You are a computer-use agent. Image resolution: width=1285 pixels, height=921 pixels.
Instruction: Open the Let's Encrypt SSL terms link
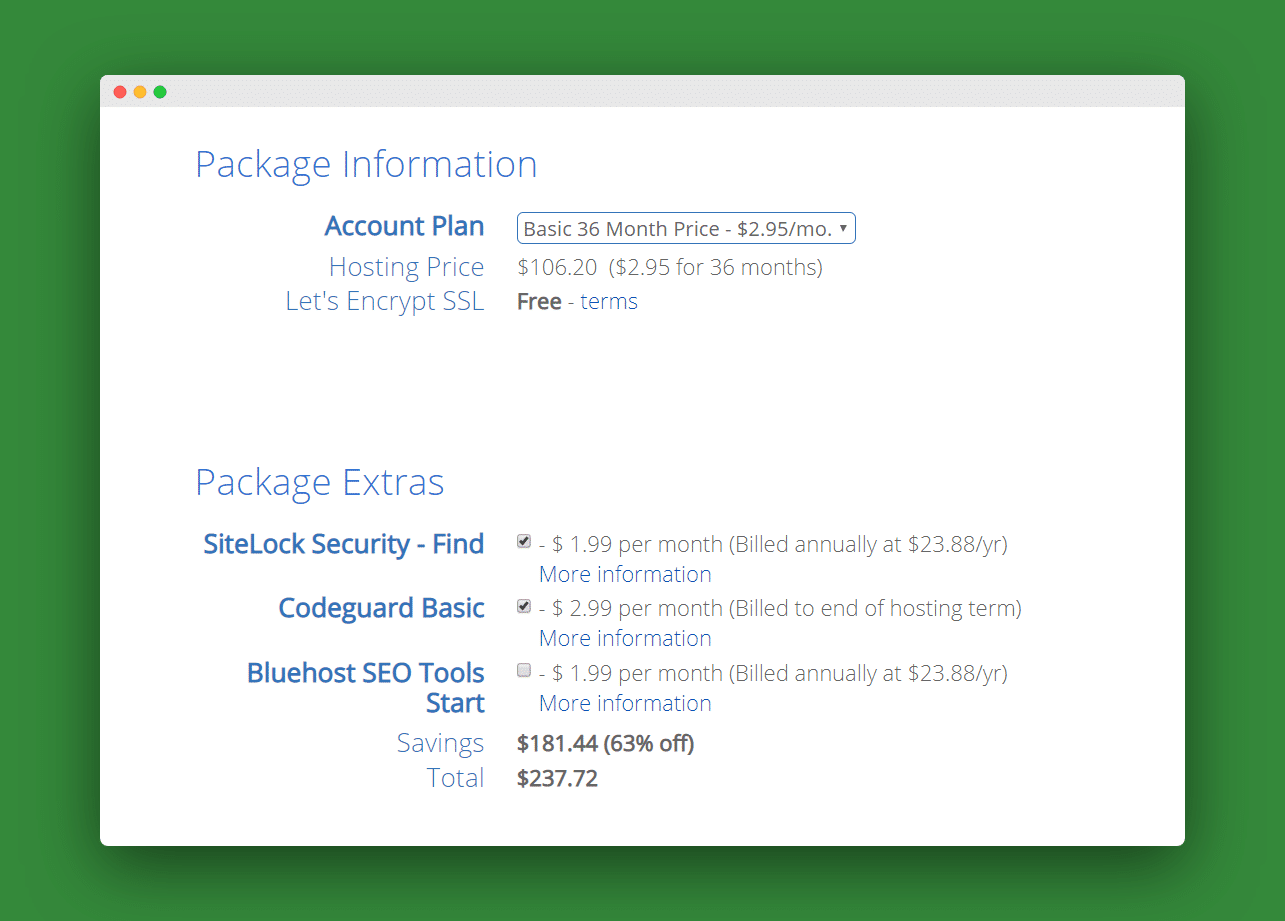click(x=609, y=302)
